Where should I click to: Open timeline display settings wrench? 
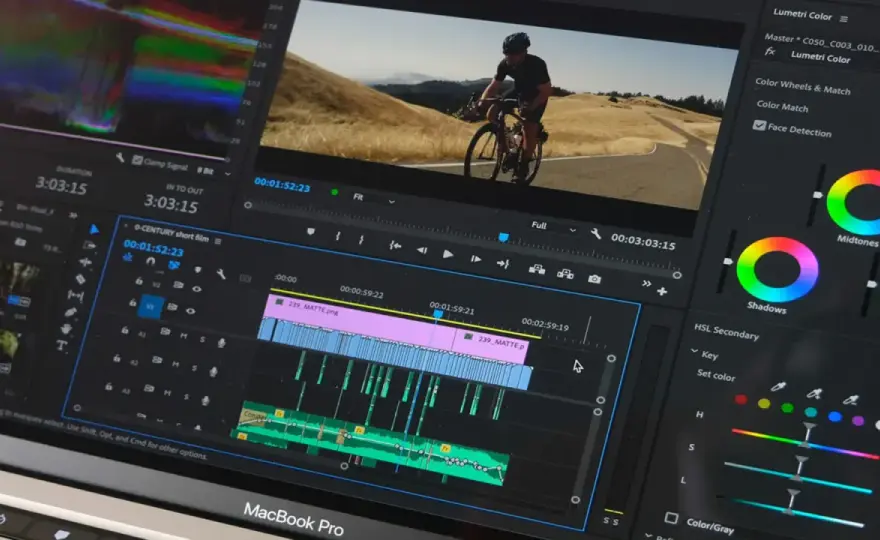221,273
